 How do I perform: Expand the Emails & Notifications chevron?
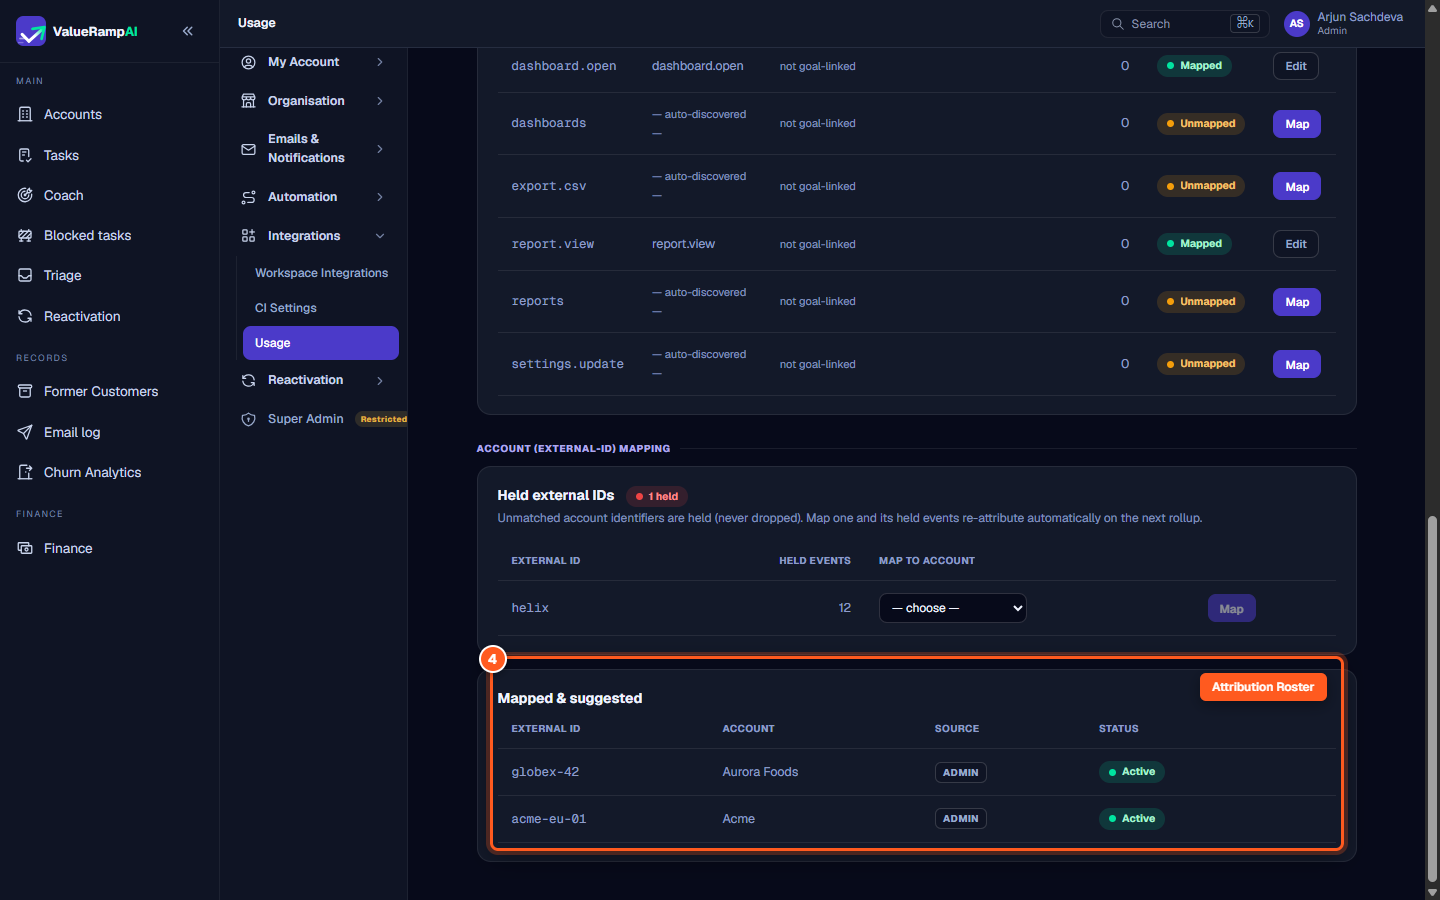pos(380,149)
